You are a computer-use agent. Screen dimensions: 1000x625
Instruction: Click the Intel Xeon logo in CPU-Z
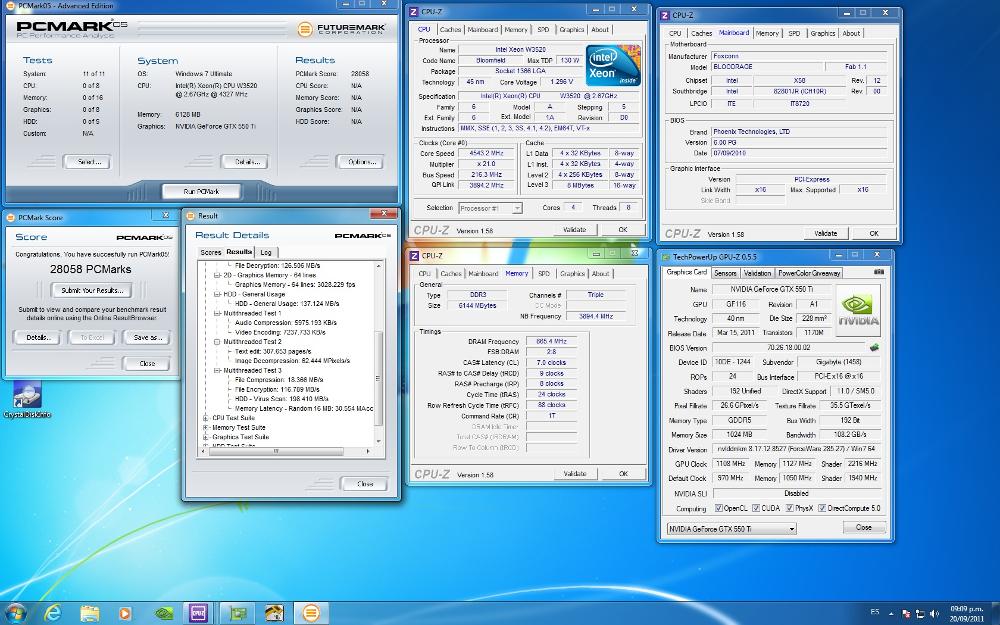point(613,65)
